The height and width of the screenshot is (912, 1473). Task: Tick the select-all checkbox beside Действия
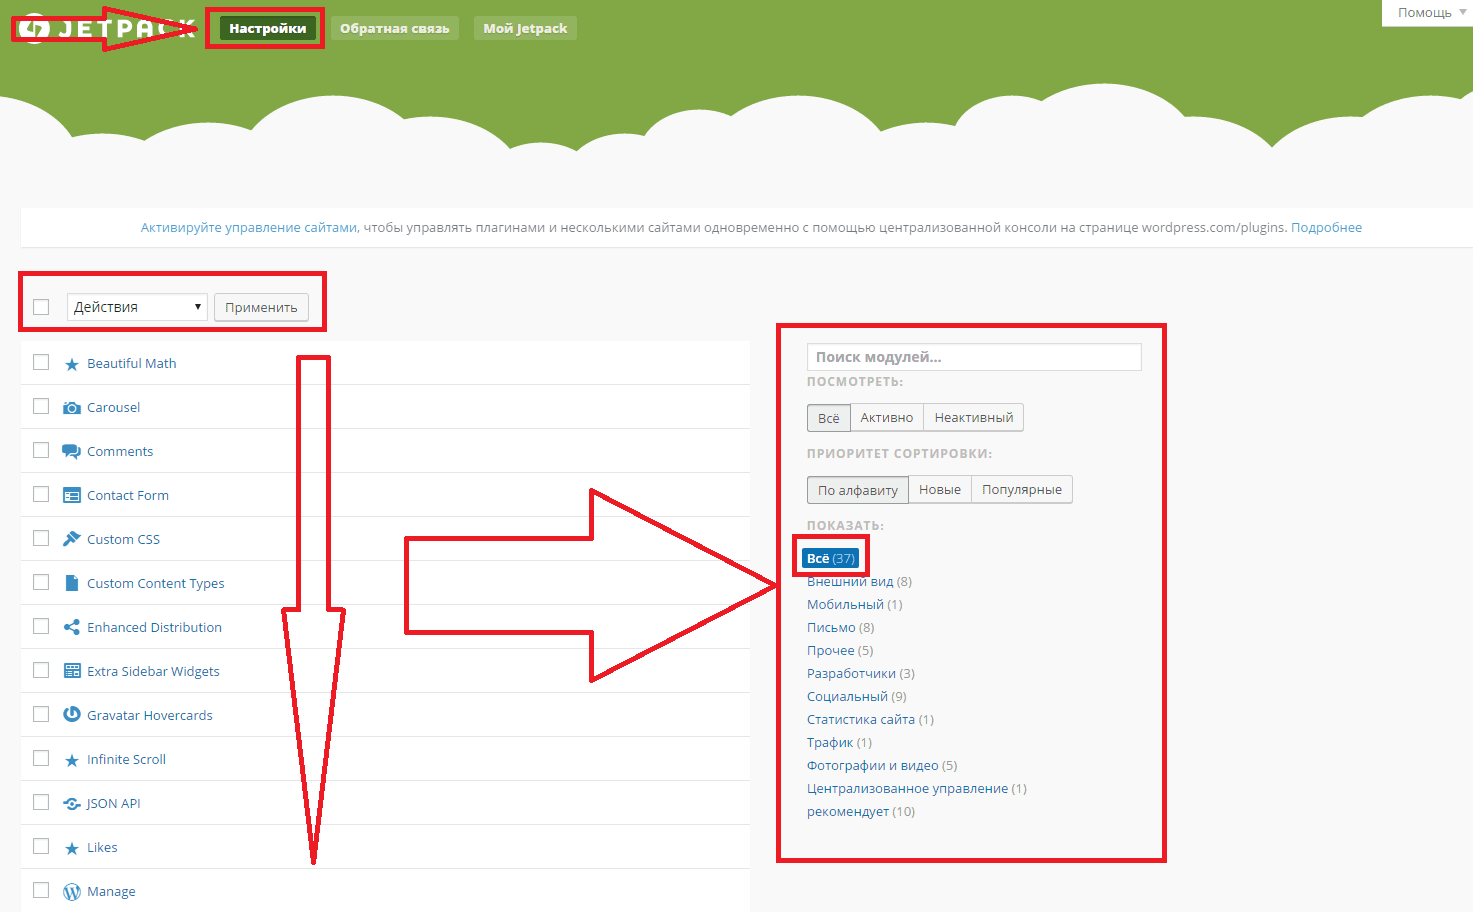point(41,307)
